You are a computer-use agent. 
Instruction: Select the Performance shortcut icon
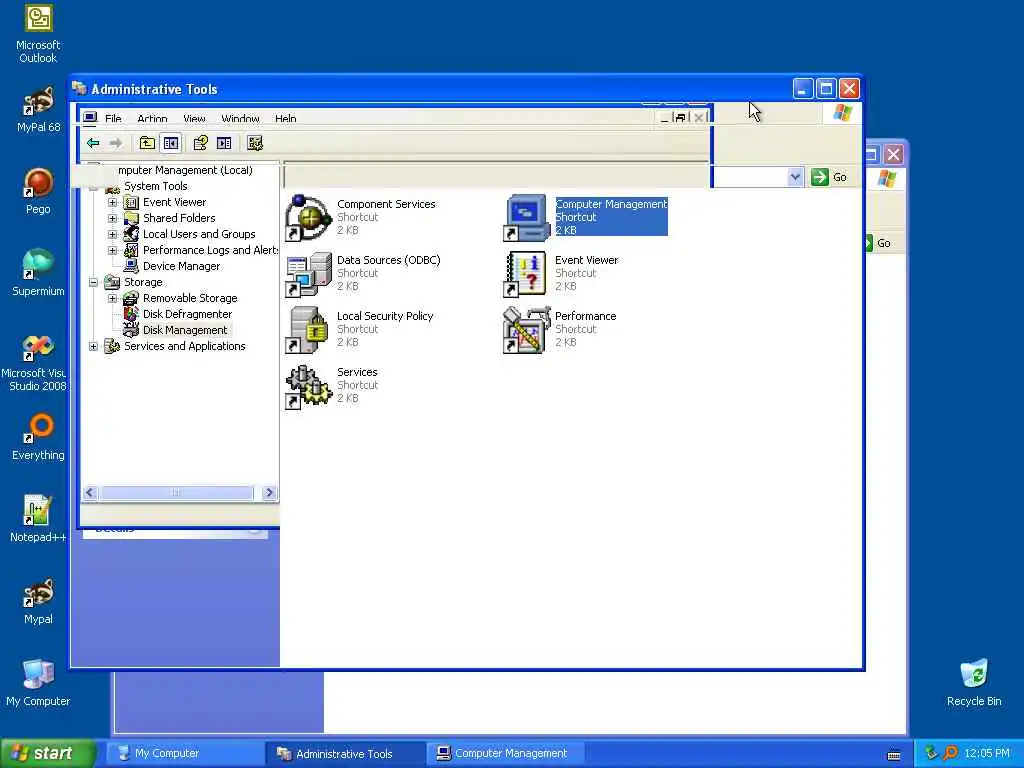coord(526,330)
